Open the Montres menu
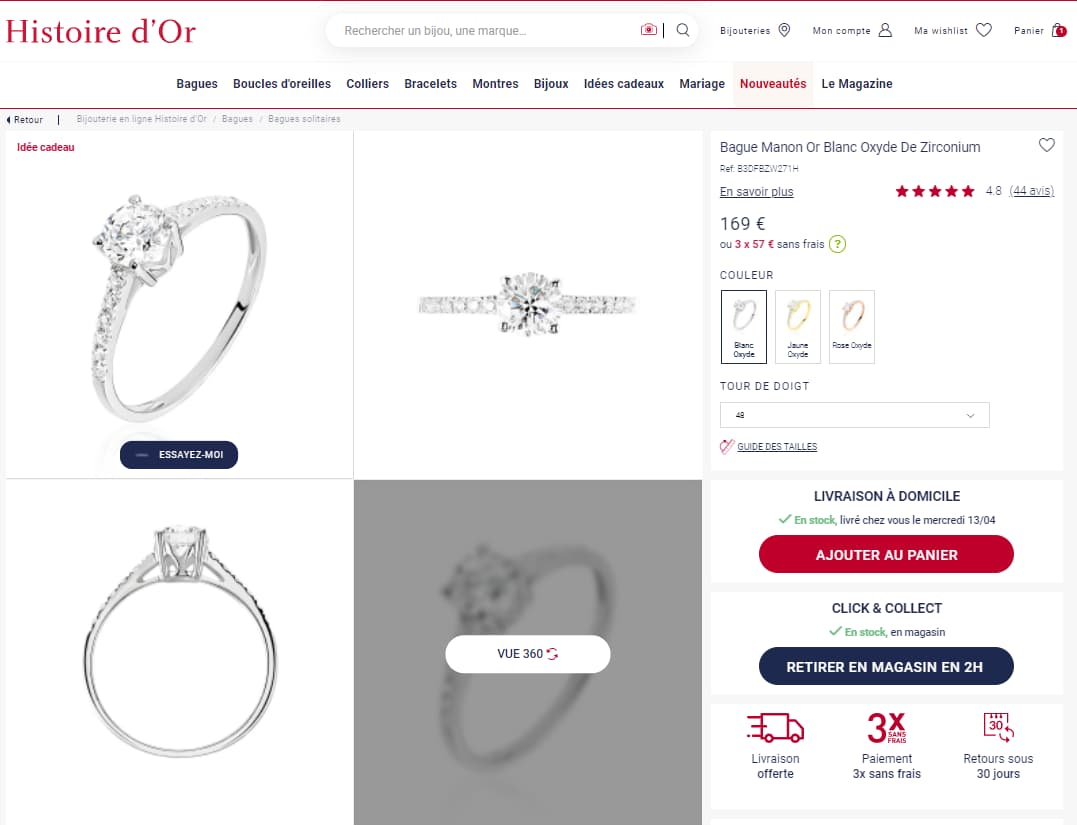1077x825 pixels. (x=495, y=84)
